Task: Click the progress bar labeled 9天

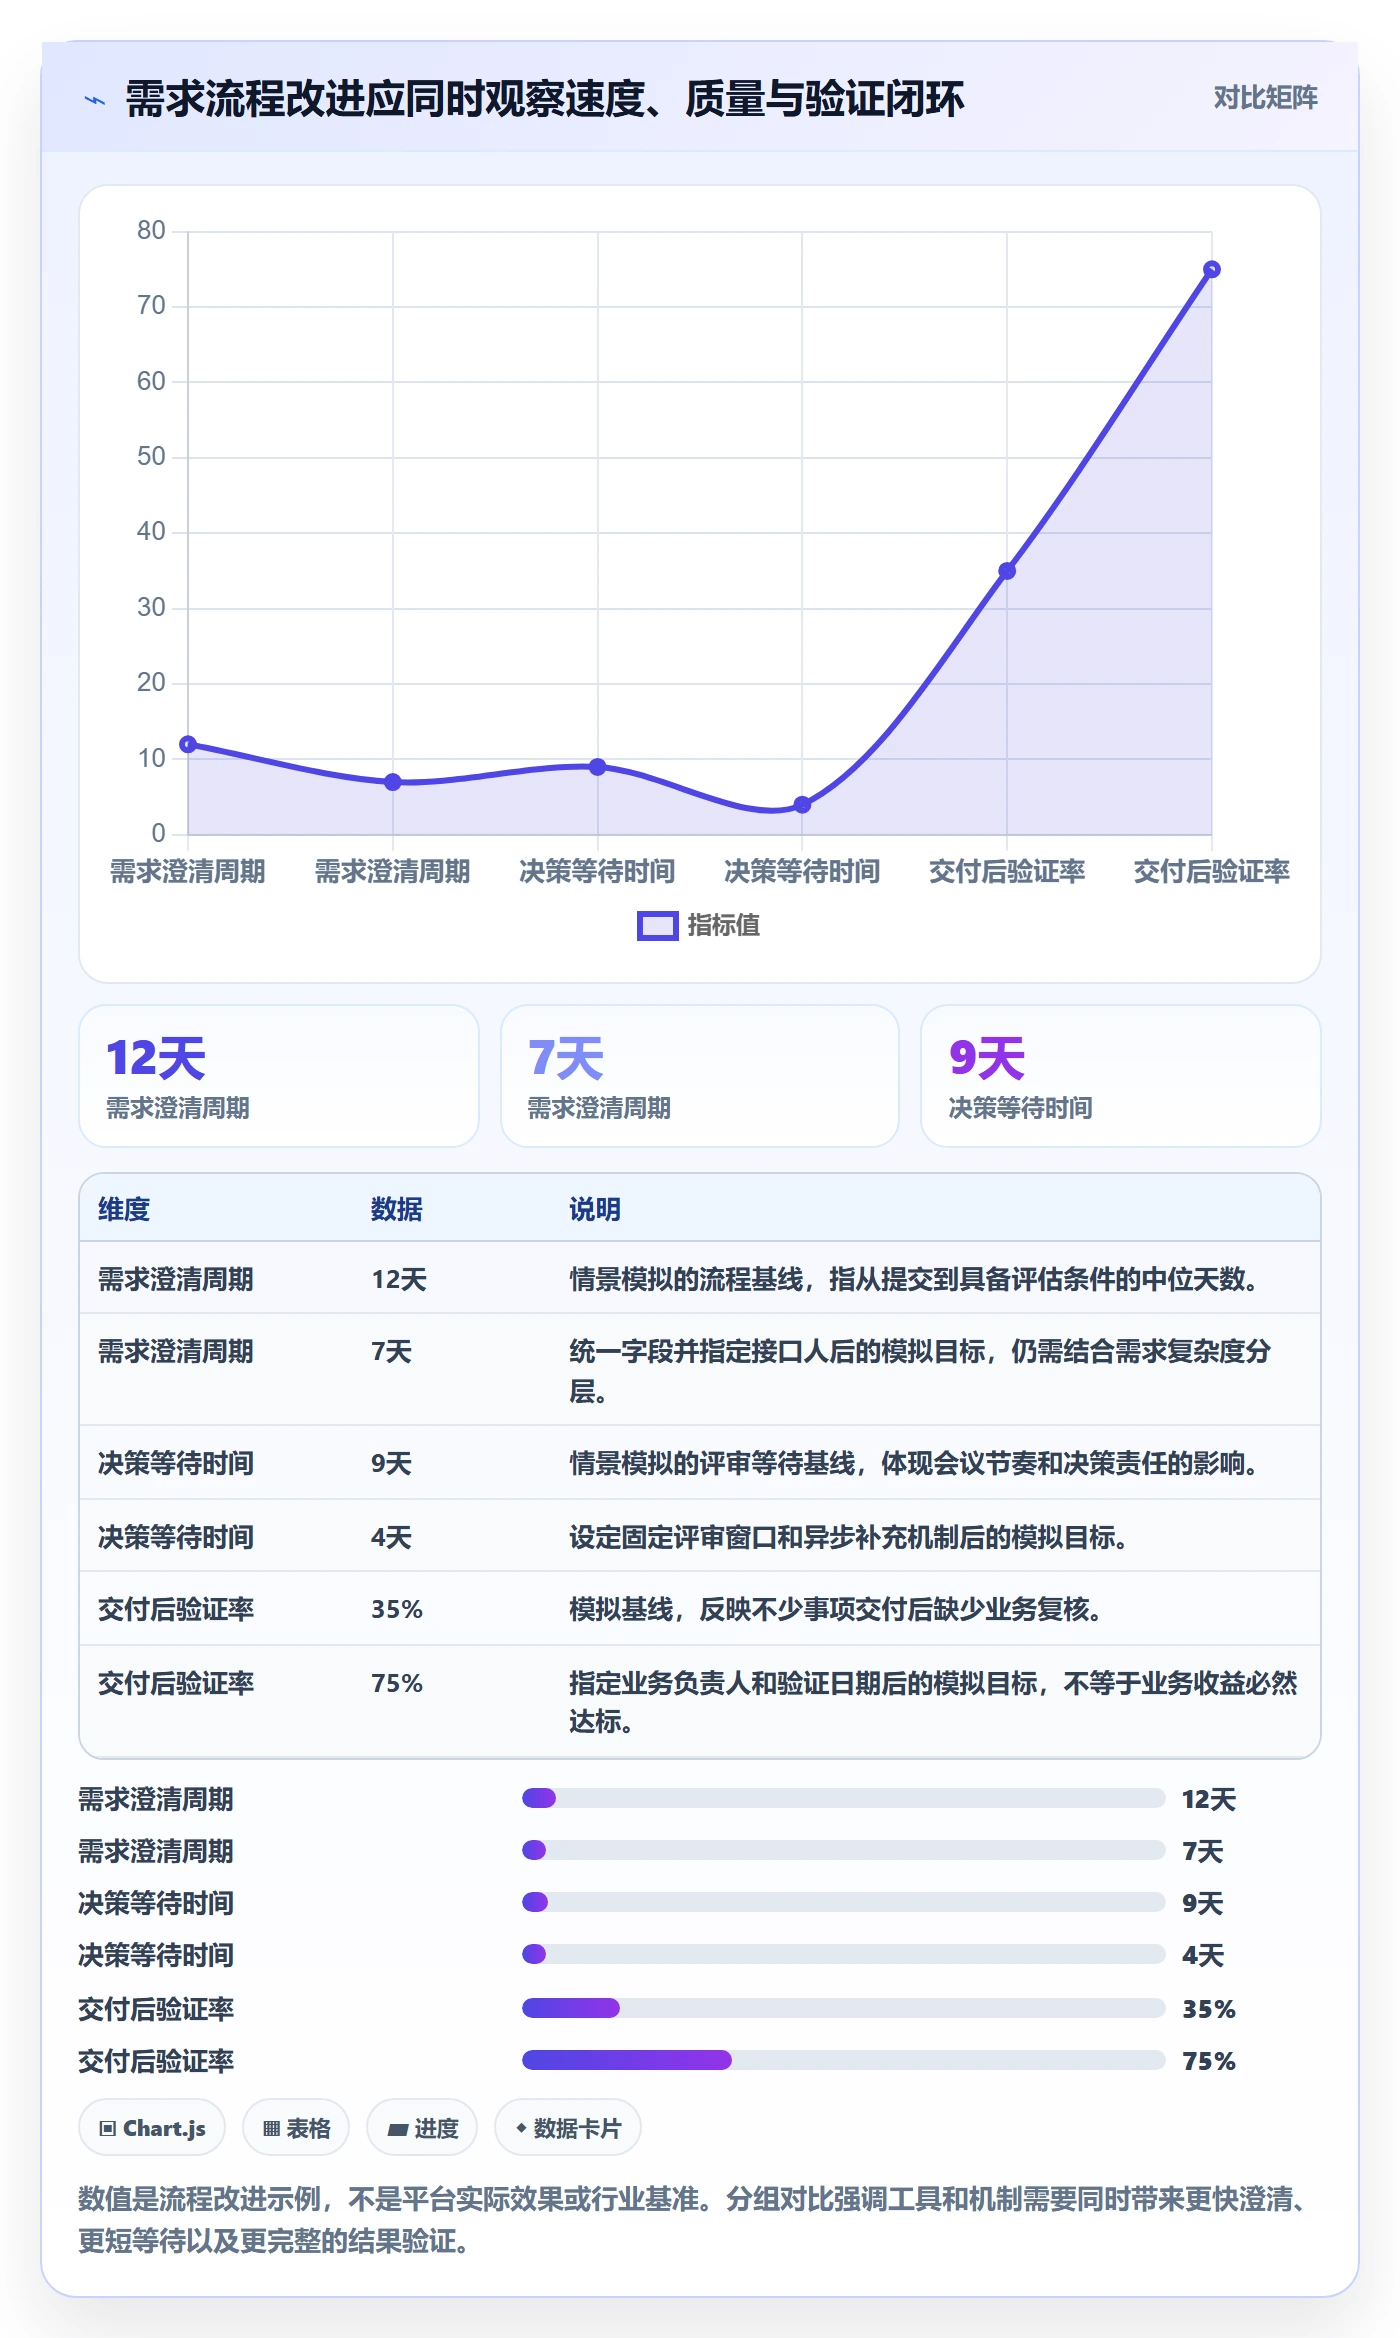Action: [x=844, y=1902]
